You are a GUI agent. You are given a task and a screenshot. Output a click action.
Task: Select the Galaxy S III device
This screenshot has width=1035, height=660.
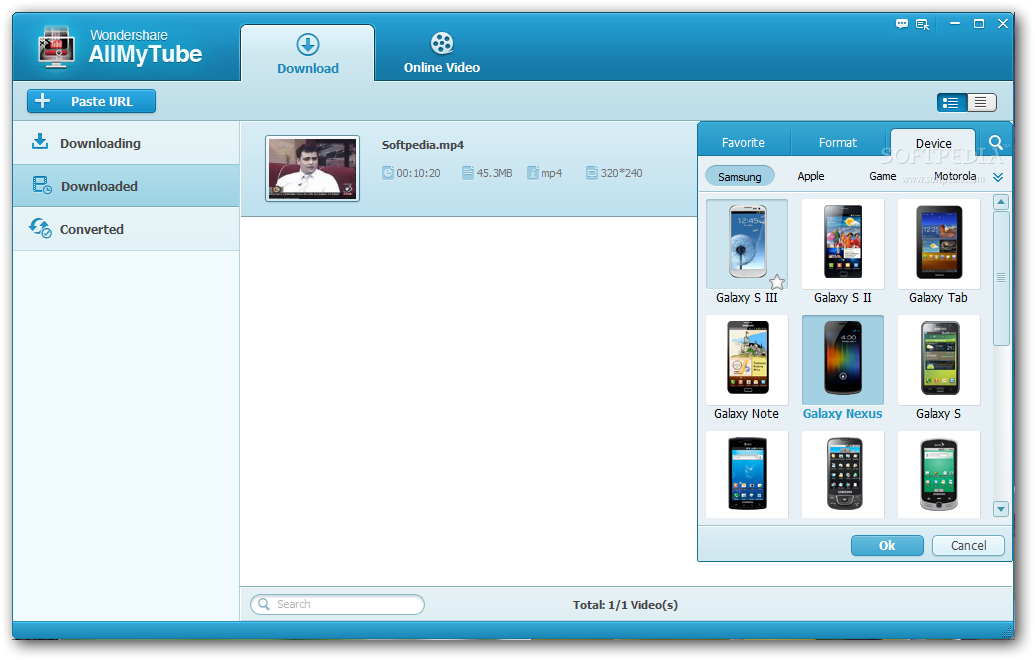tap(747, 252)
